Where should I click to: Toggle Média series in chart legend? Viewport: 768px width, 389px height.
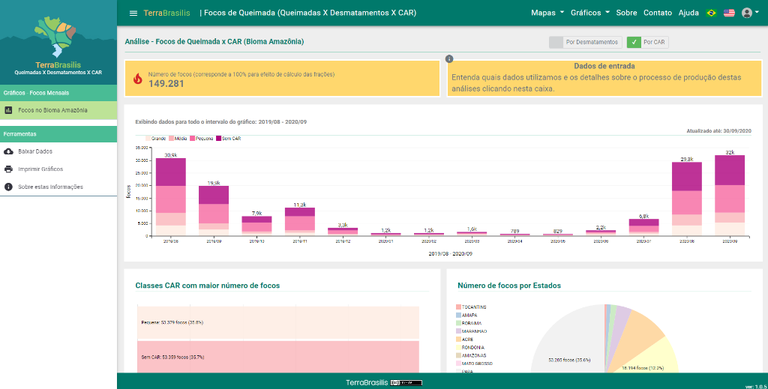coord(178,139)
